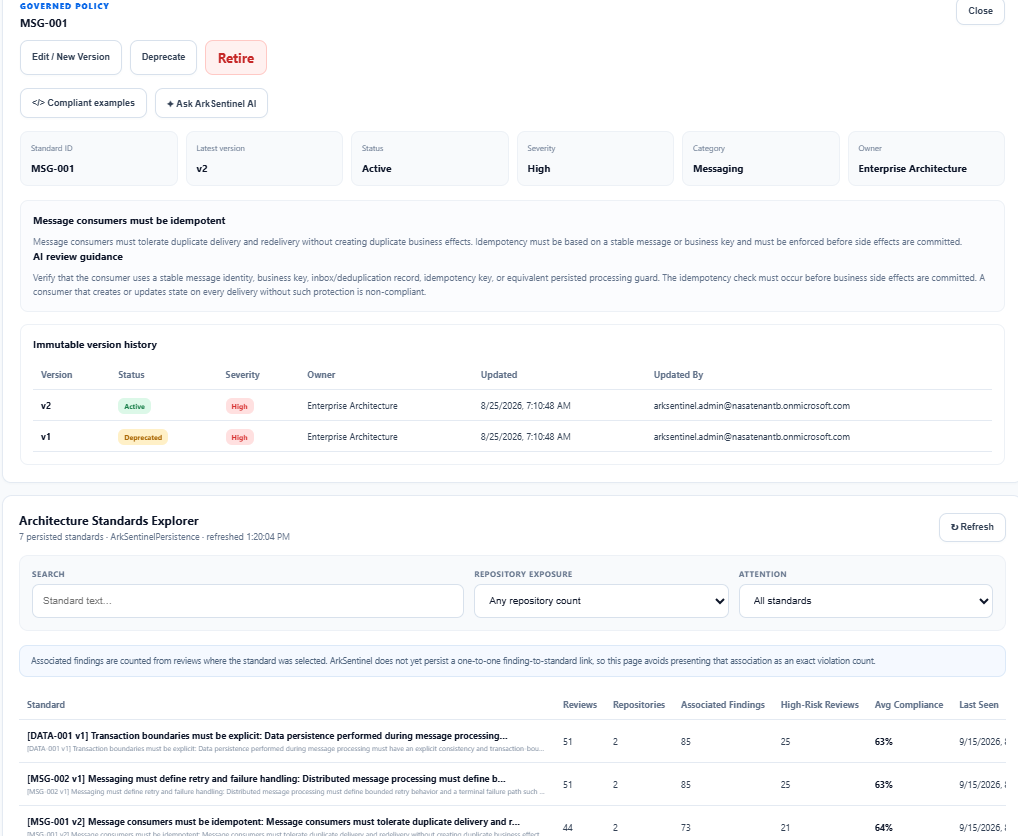Viewport: 1018px width, 836px height.
Task: Click the Avg Compliance column header
Action: tap(908, 705)
